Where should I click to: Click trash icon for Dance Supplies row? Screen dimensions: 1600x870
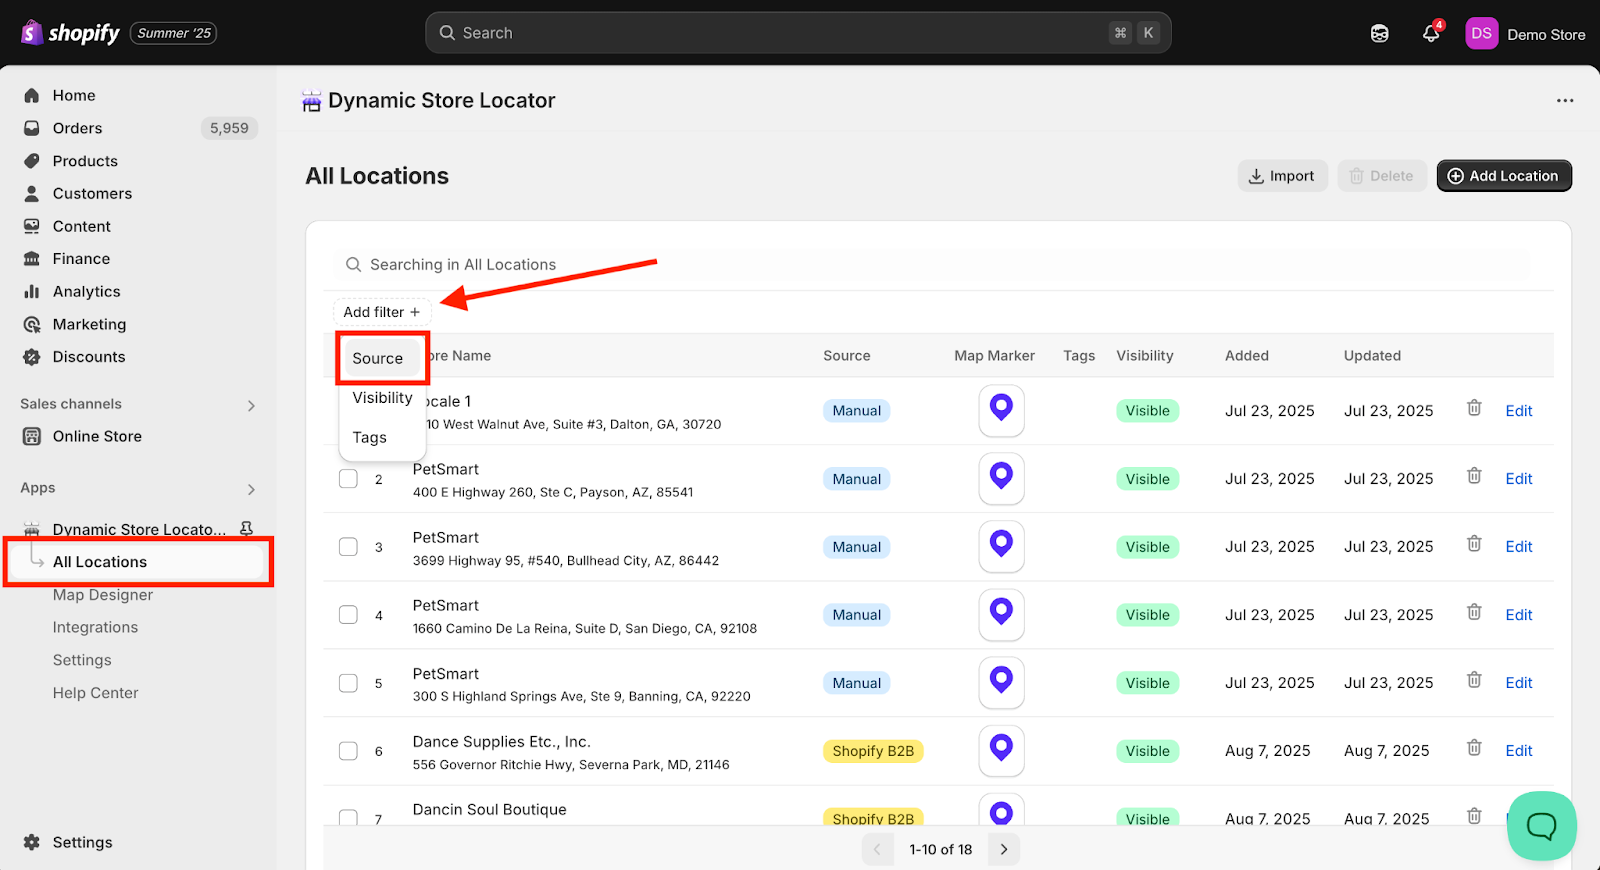coord(1474,748)
